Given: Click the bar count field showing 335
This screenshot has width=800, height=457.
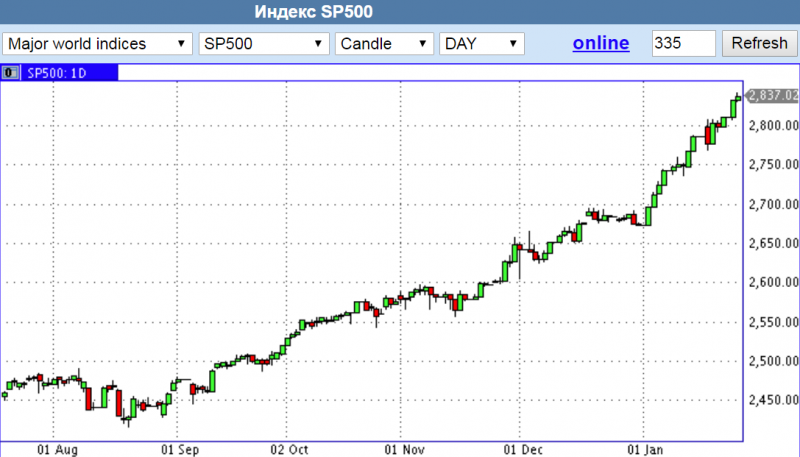Looking at the screenshot, I should (683, 44).
